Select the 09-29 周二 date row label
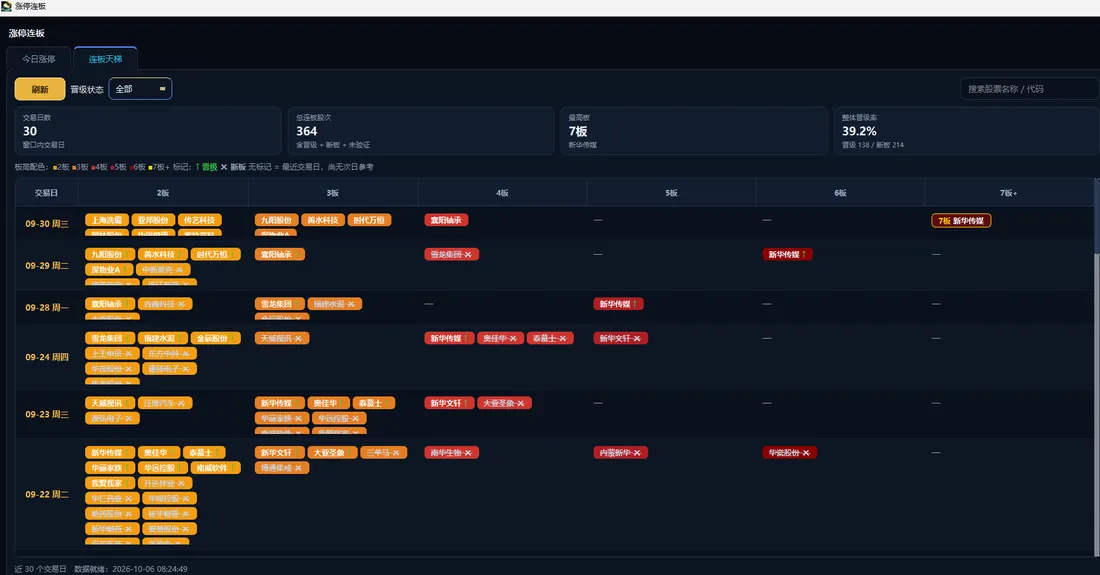 [47, 266]
